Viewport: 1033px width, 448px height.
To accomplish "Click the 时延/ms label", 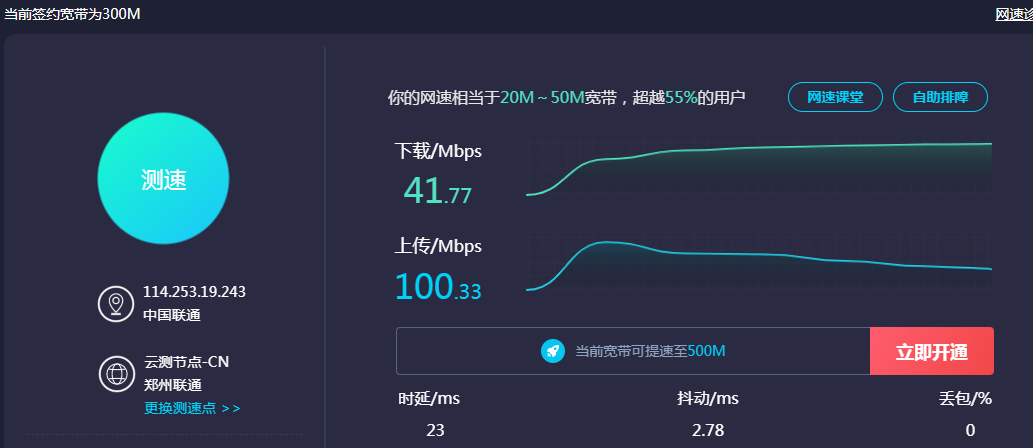I will tap(429, 399).
